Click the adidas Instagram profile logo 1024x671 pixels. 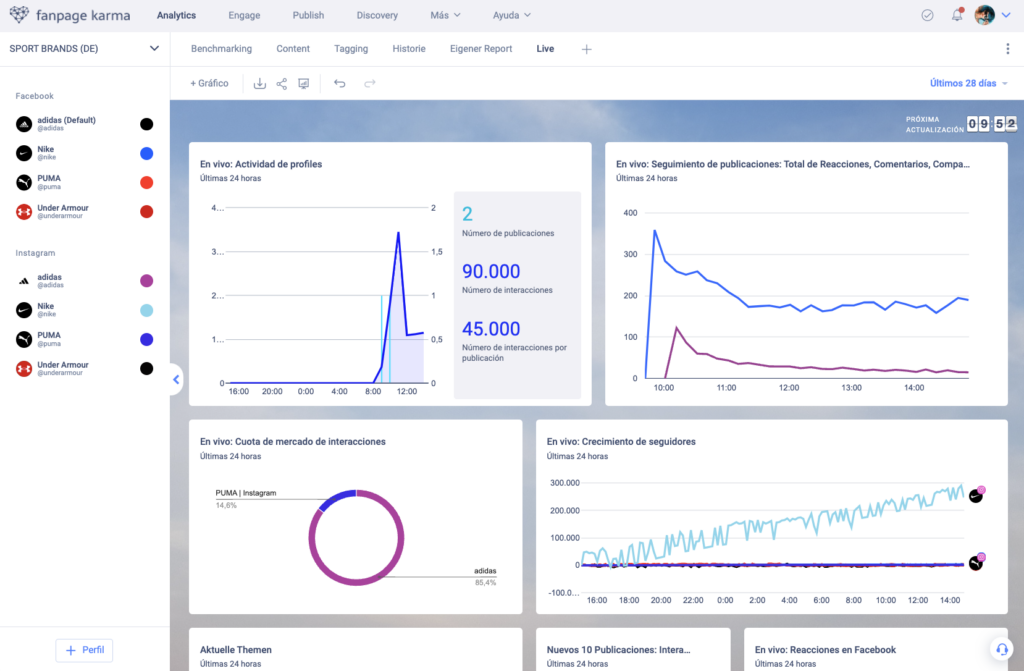pyautogui.click(x=24, y=281)
